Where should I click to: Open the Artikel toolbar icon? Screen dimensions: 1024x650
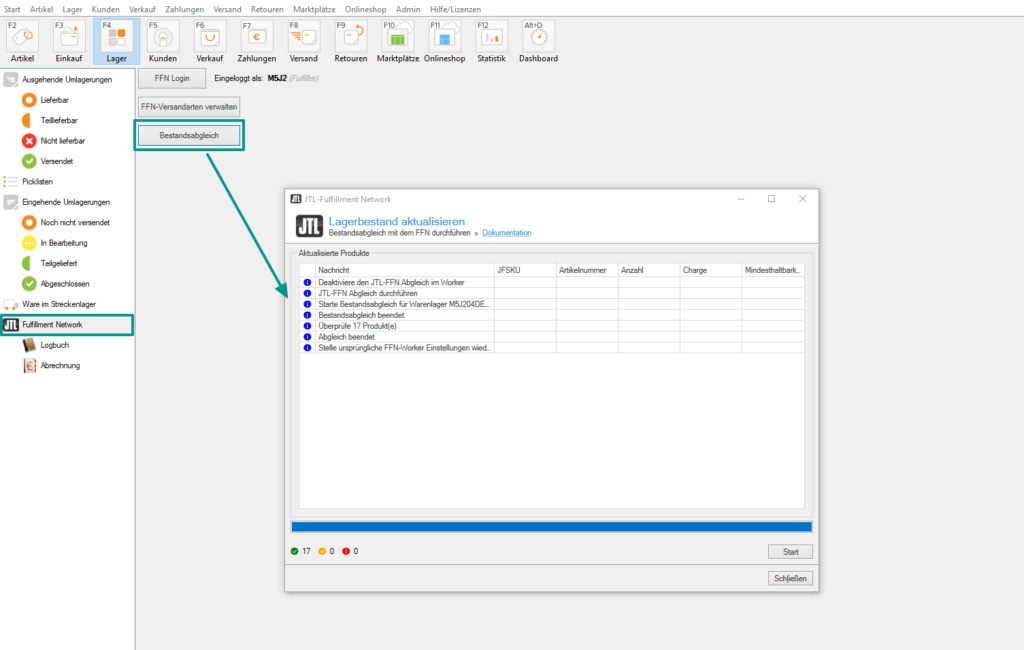(22, 40)
